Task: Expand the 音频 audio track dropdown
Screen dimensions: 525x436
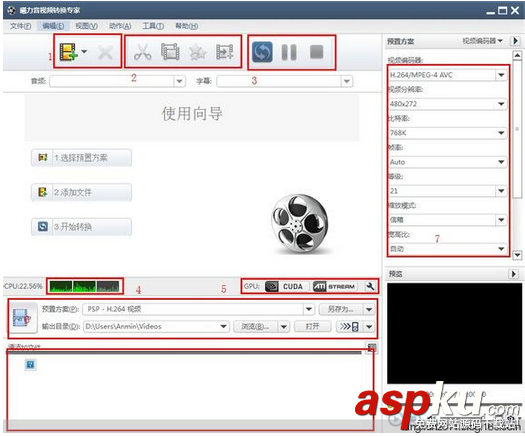Action: point(179,81)
